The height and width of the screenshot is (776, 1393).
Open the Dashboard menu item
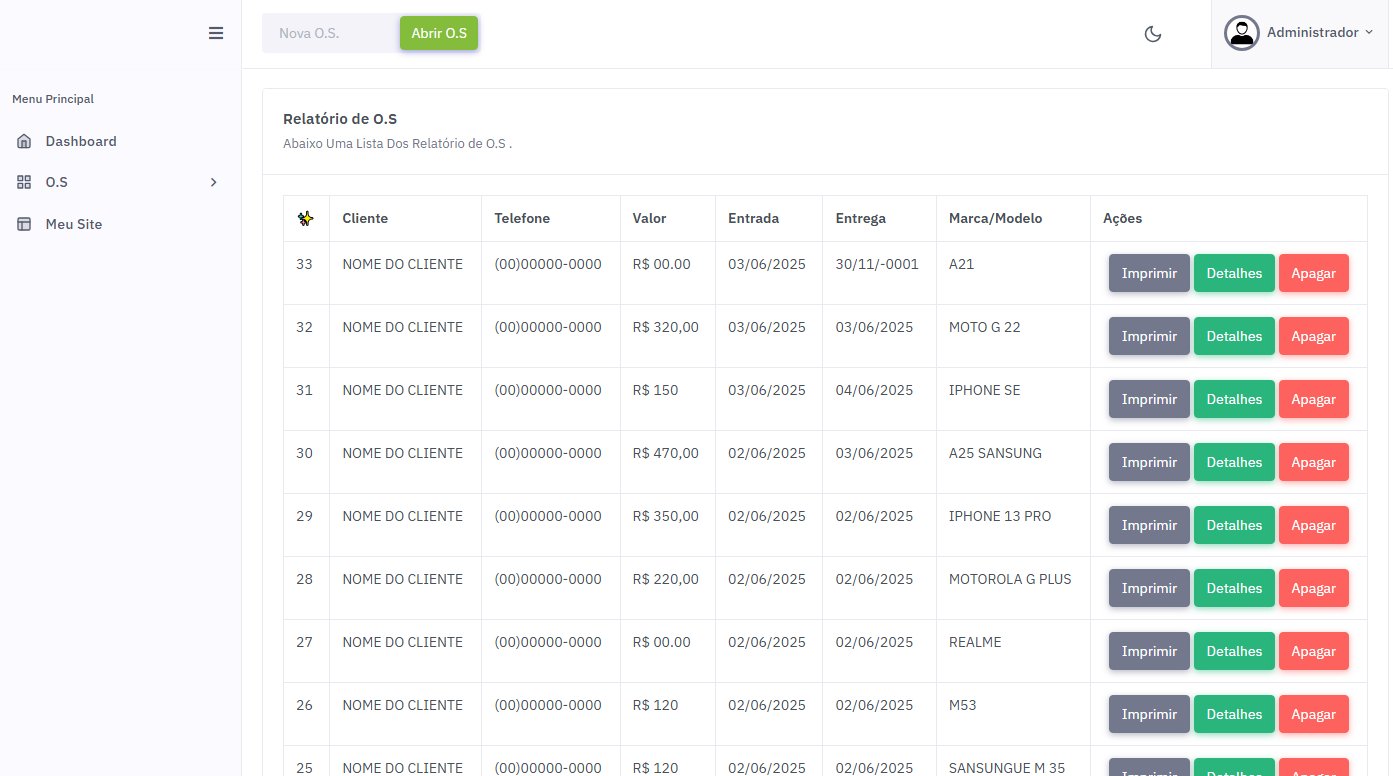tap(80, 142)
